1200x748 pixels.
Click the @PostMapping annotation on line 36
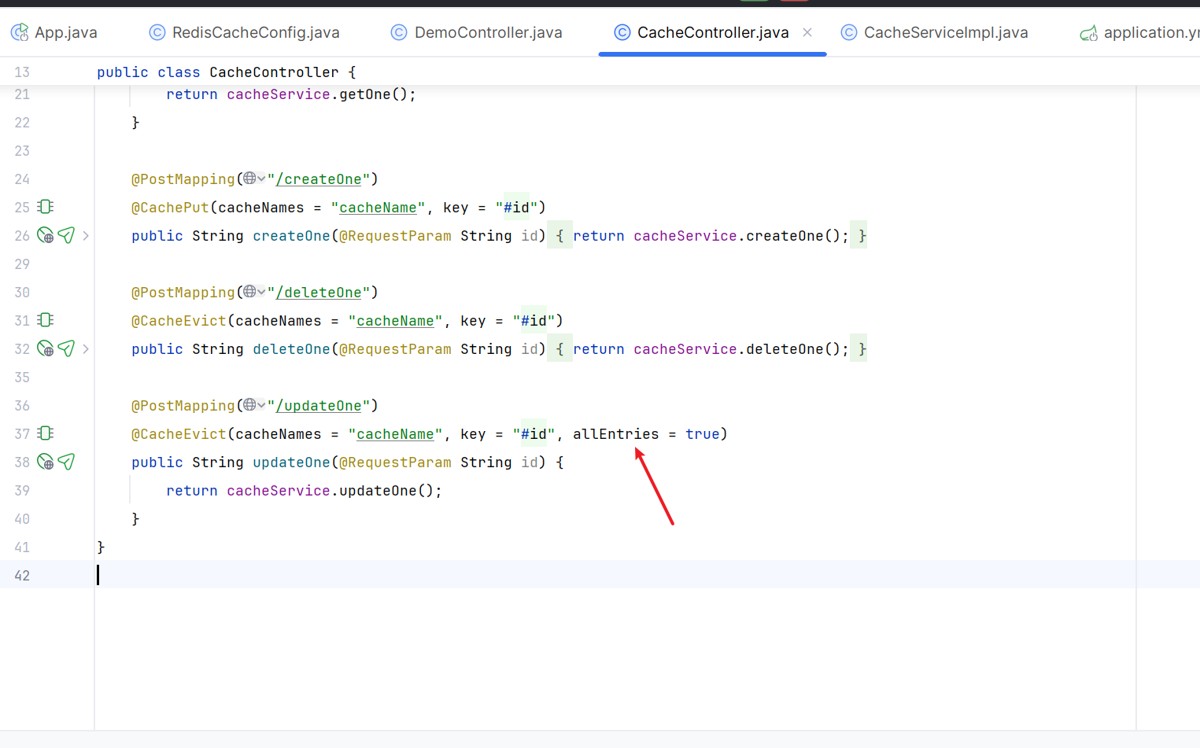(x=183, y=405)
